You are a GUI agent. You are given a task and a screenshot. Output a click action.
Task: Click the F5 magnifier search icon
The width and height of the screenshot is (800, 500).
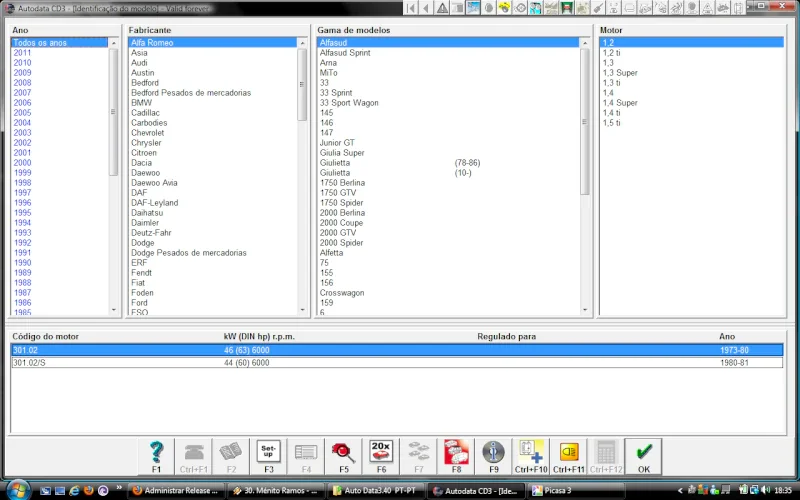(x=343, y=457)
